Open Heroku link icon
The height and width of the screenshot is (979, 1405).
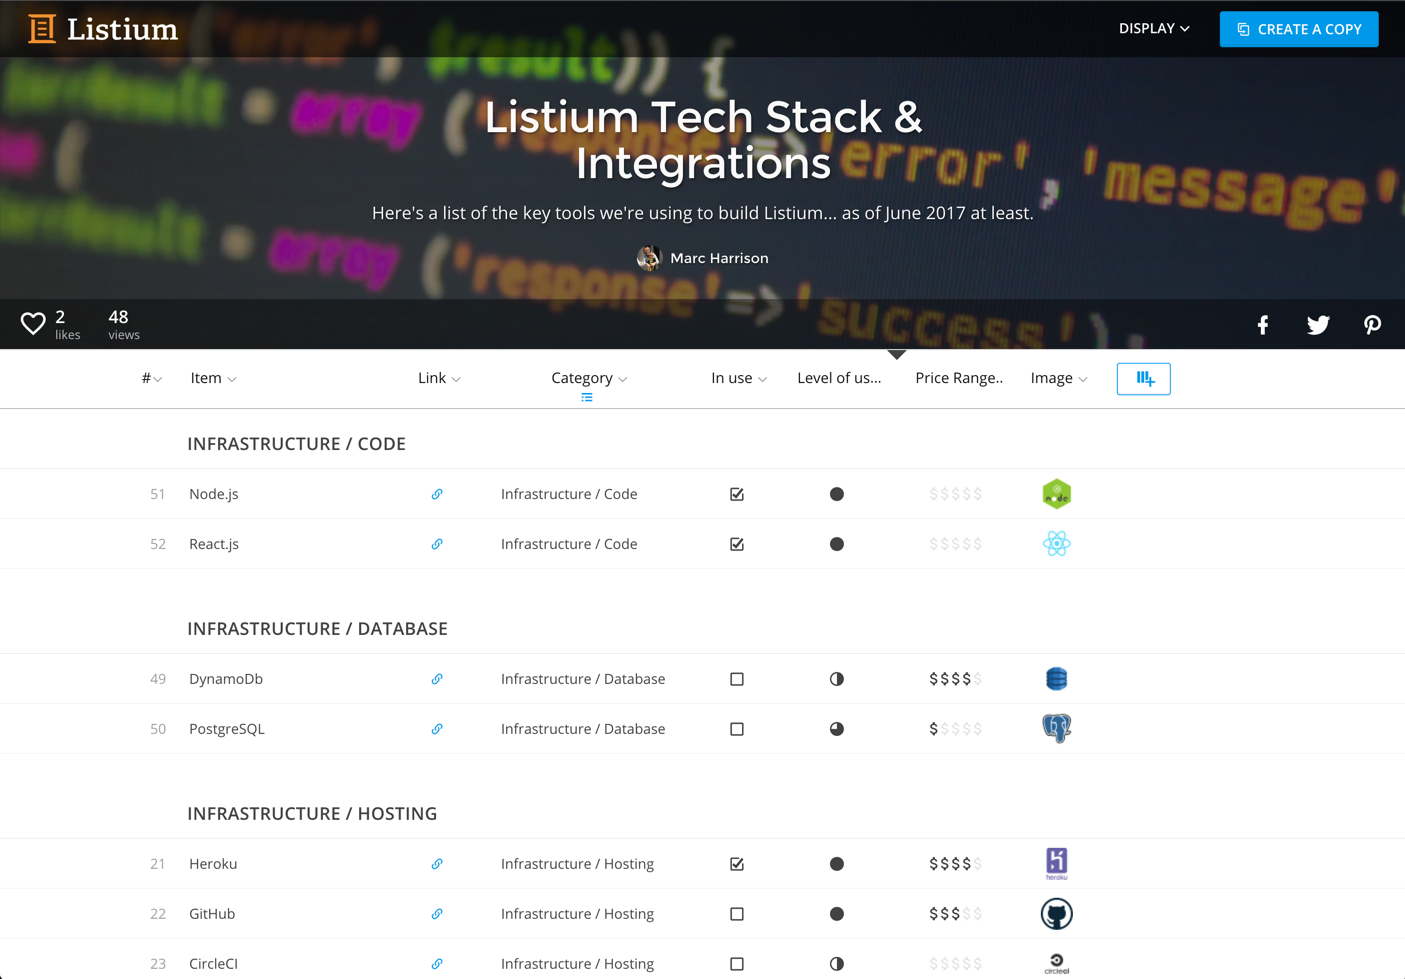coord(437,864)
